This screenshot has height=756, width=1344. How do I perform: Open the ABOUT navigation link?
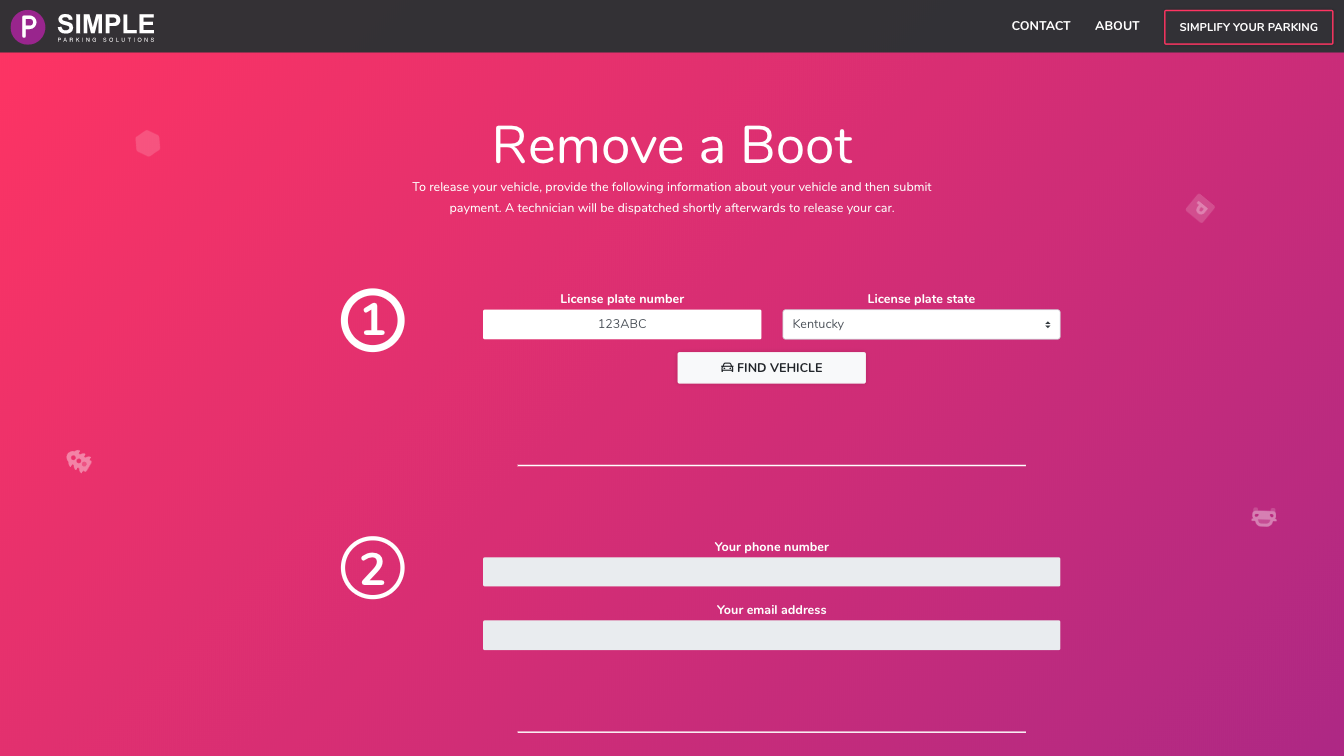click(x=1117, y=26)
